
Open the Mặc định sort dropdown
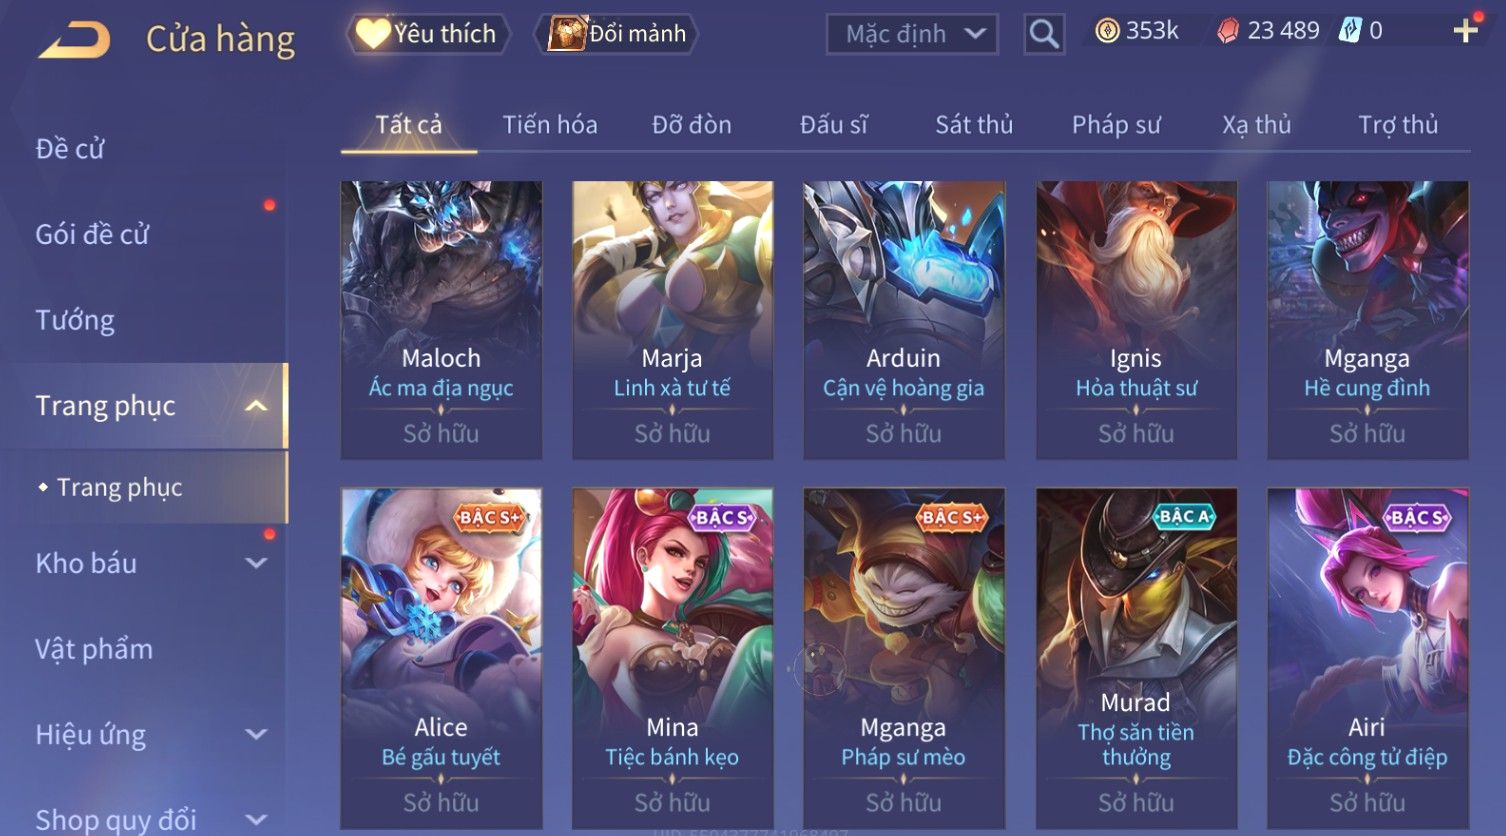click(x=912, y=34)
